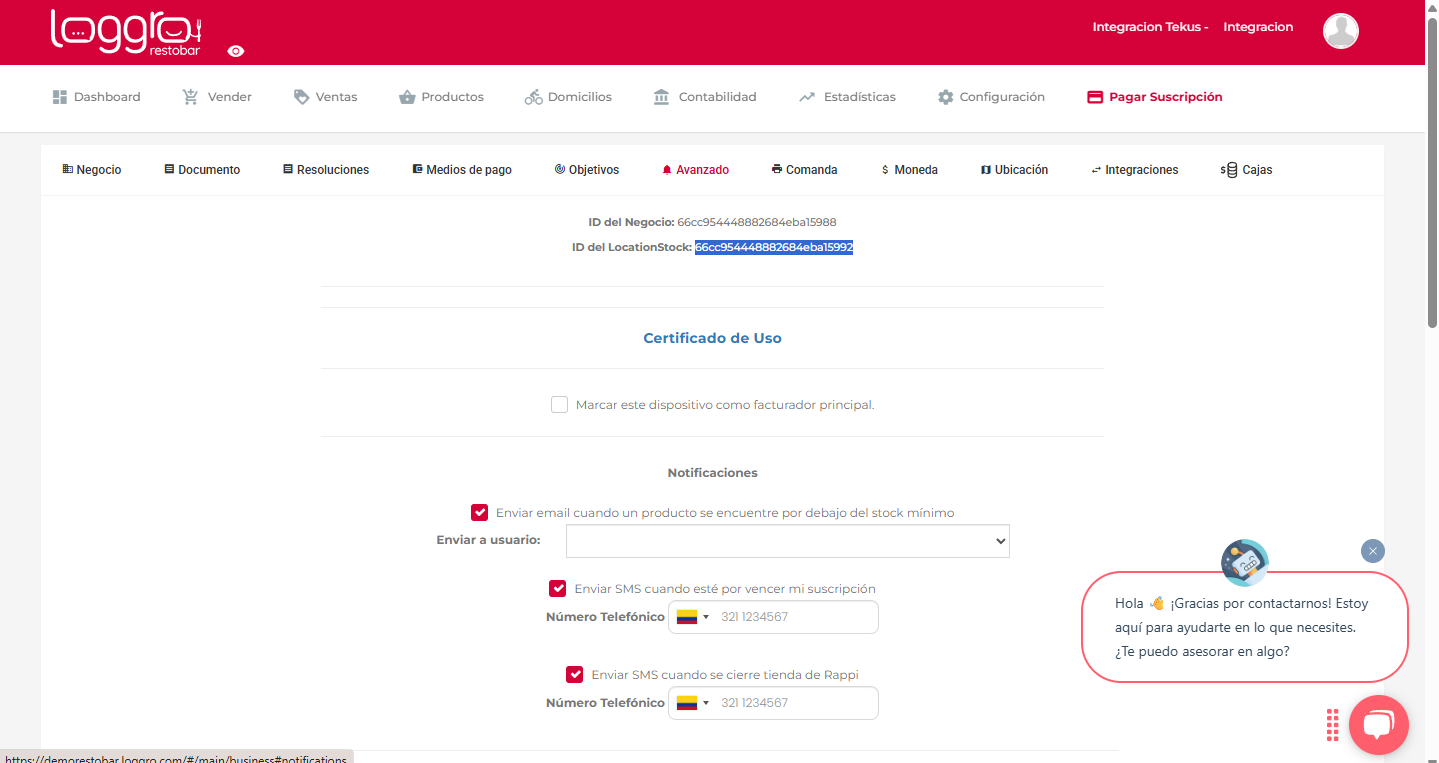1439x763 pixels.
Task: Uncheck SMS for subscription expiring
Action: pyautogui.click(x=558, y=589)
